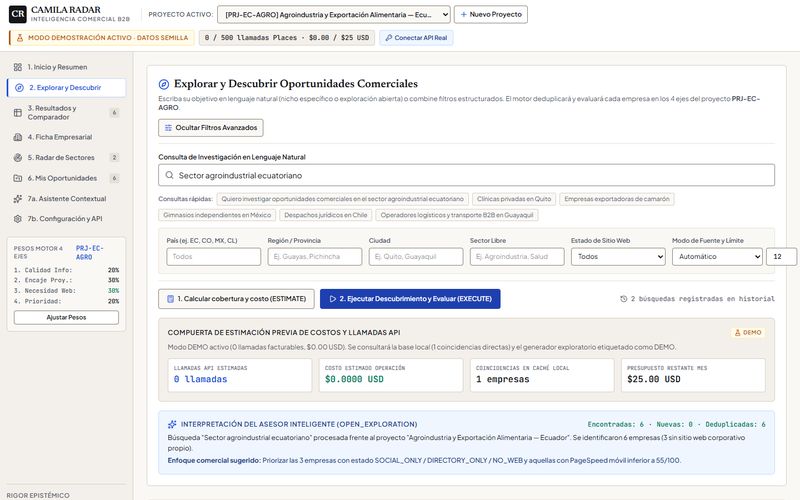The height and width of the screenshot is (500, 800).
Task: Pick quick query about sector agroindustrial ecuatoriano
Action: pyautogui.click(x=342, y=199)
